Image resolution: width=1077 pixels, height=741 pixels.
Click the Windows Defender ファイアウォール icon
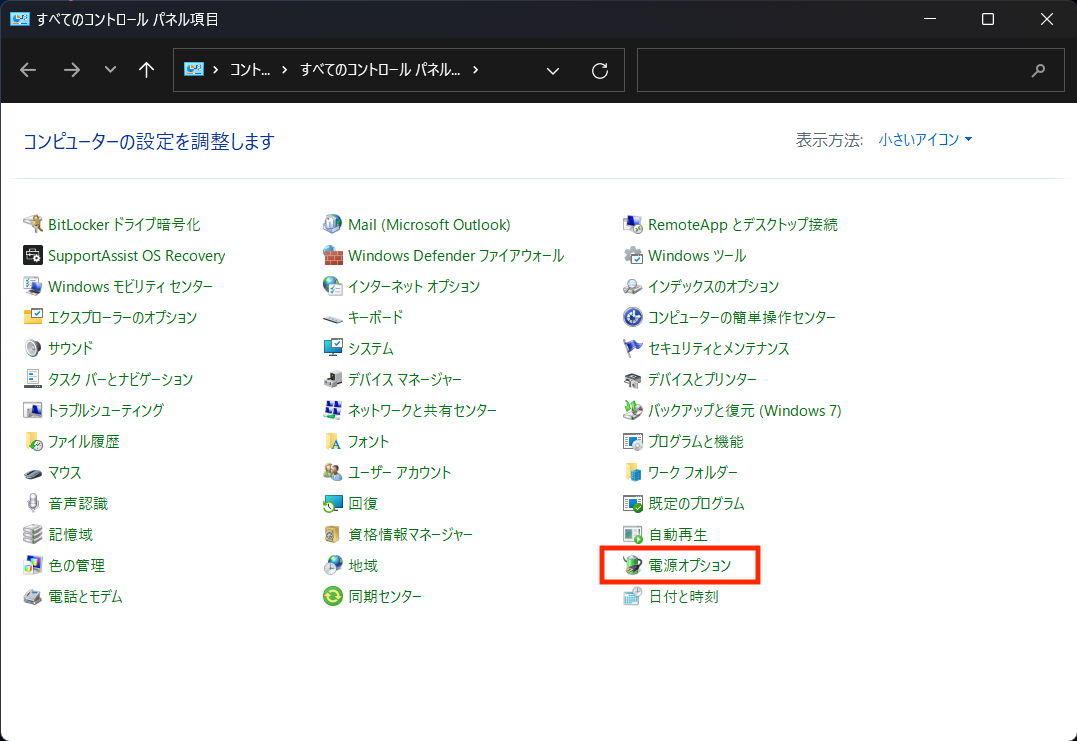pyautogui.click(x=333, y=256)
